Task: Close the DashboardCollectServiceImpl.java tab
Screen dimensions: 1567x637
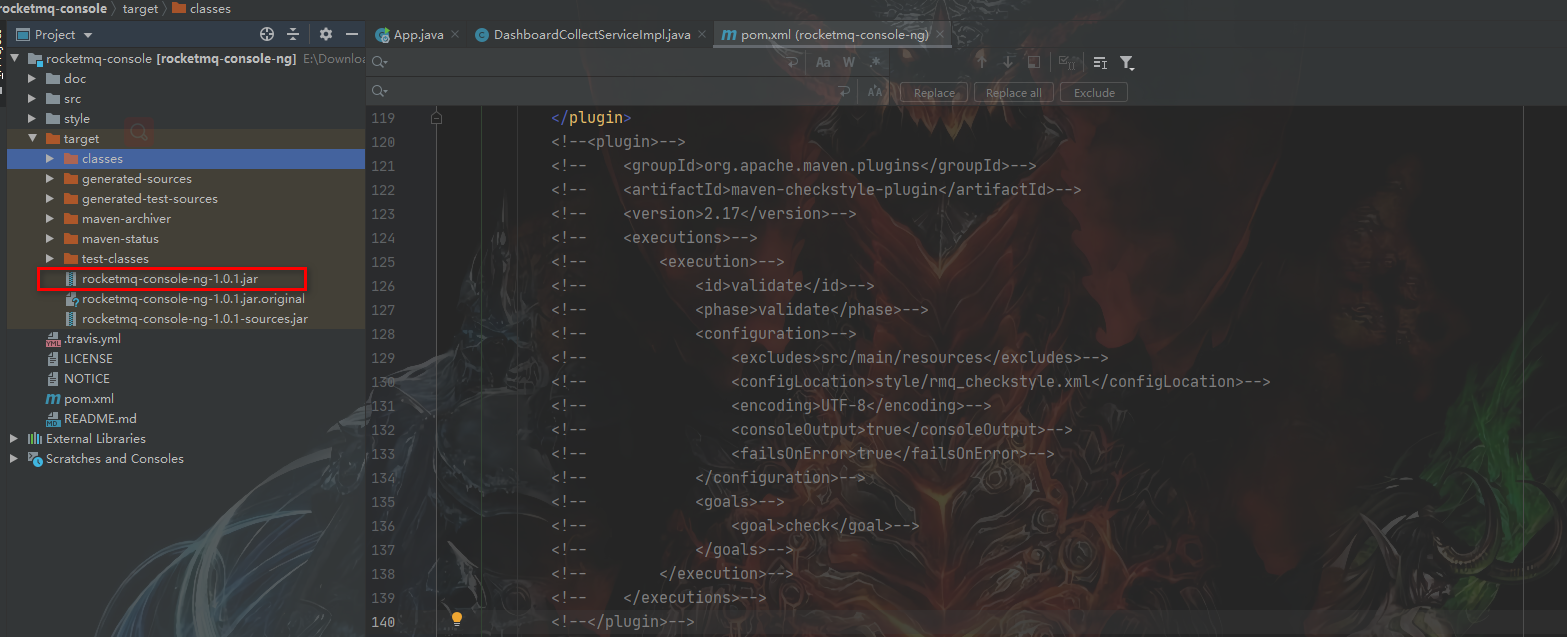Action: pyautogui.click(x=701, y=35)
